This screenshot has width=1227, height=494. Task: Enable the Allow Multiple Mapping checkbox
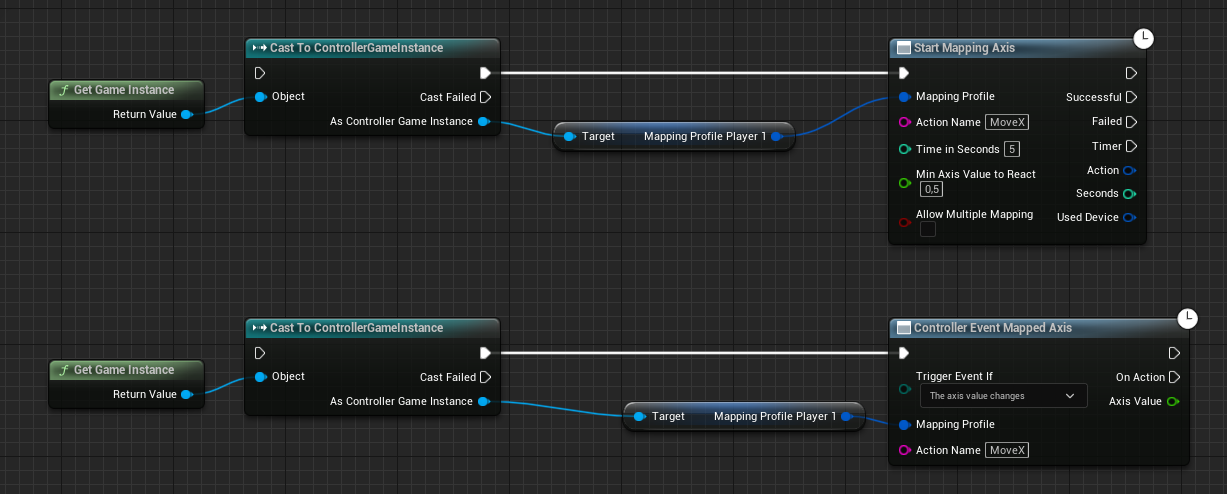point(928,229)
